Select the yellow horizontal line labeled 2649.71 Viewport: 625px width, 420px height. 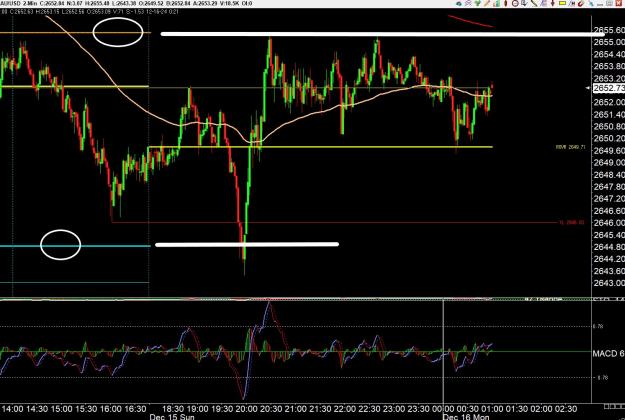click(x=320, y=147)
